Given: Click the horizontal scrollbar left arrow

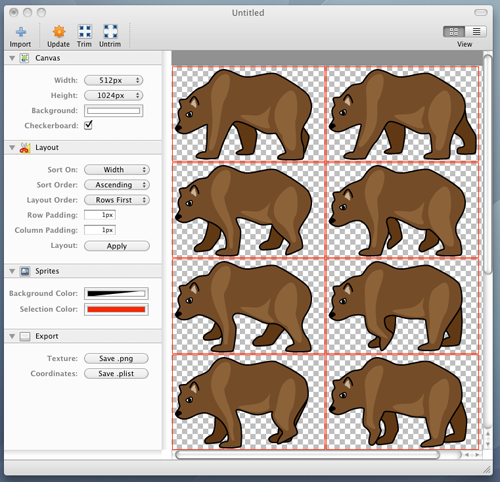Looking at the screenshot, I should 467,455.
